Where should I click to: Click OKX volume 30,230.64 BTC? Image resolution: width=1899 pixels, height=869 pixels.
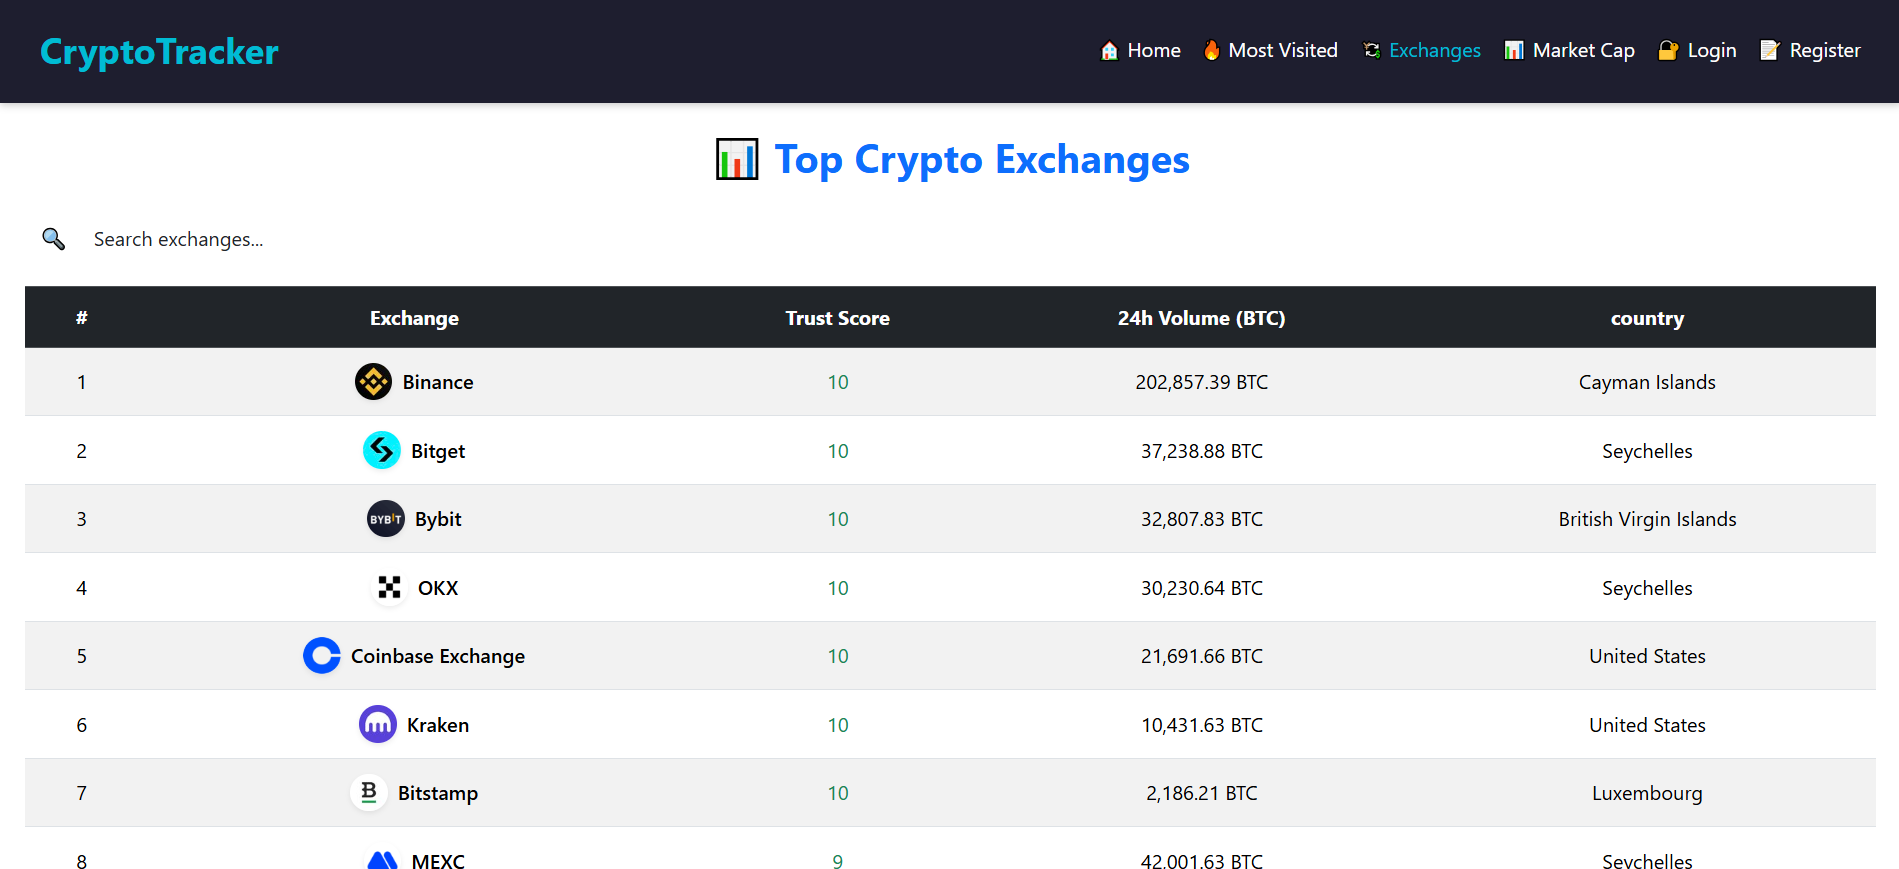point(1201,588)
